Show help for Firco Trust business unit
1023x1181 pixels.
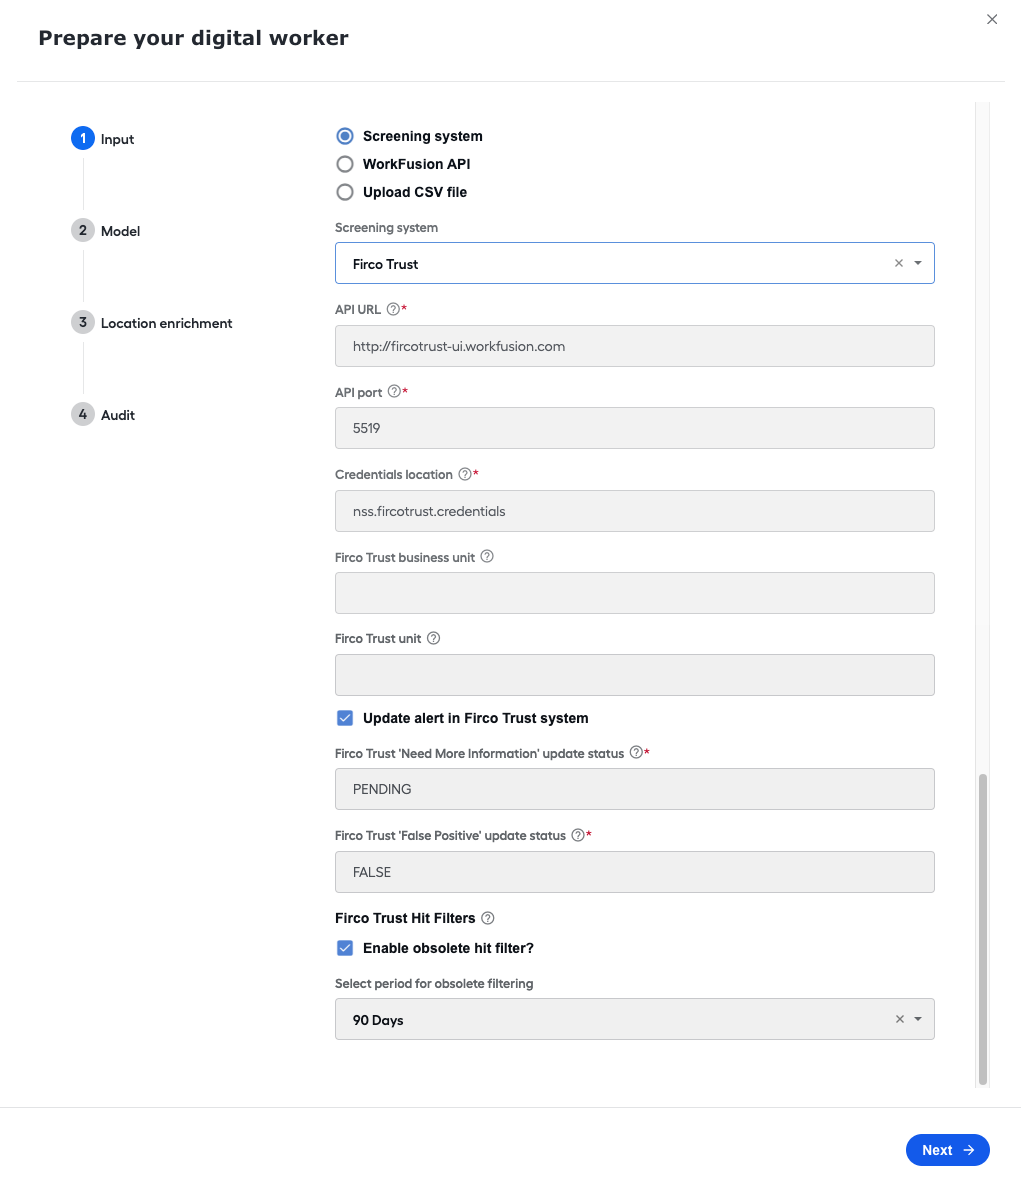487,557
